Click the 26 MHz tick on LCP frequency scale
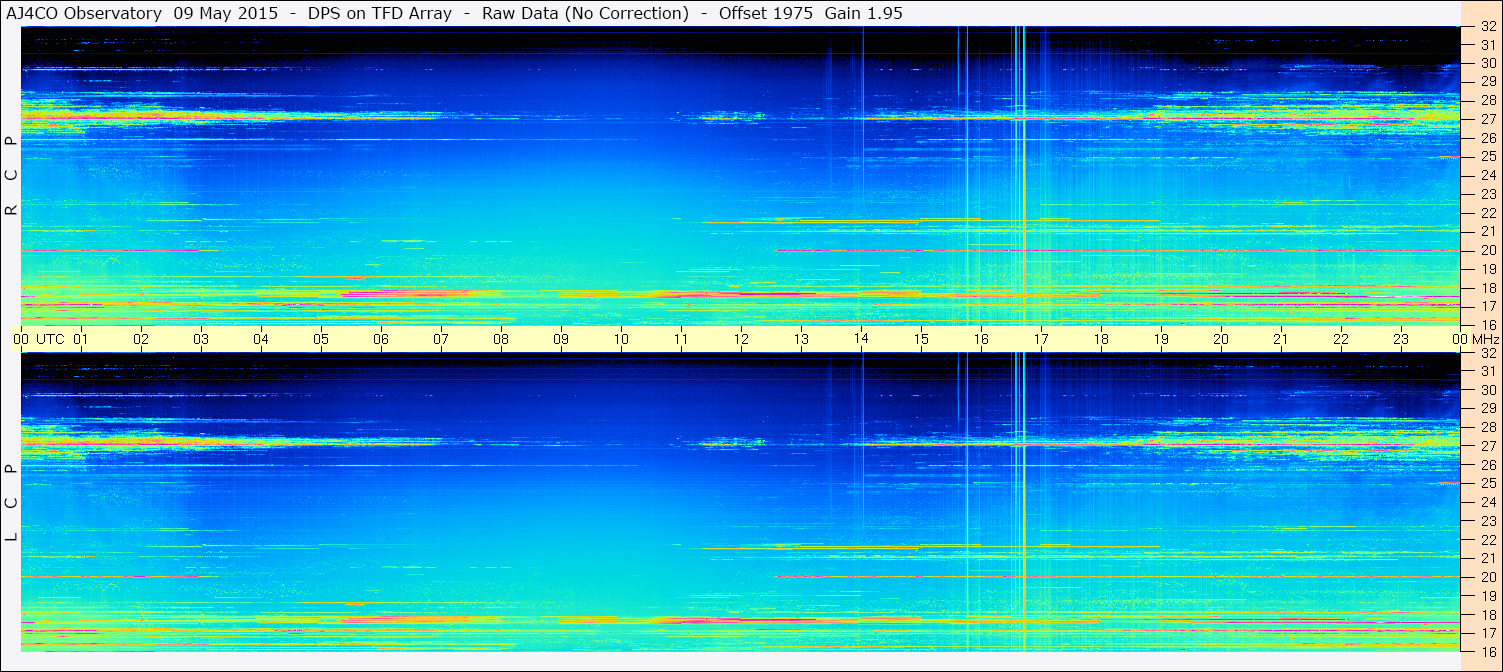 coord(1488,465)
